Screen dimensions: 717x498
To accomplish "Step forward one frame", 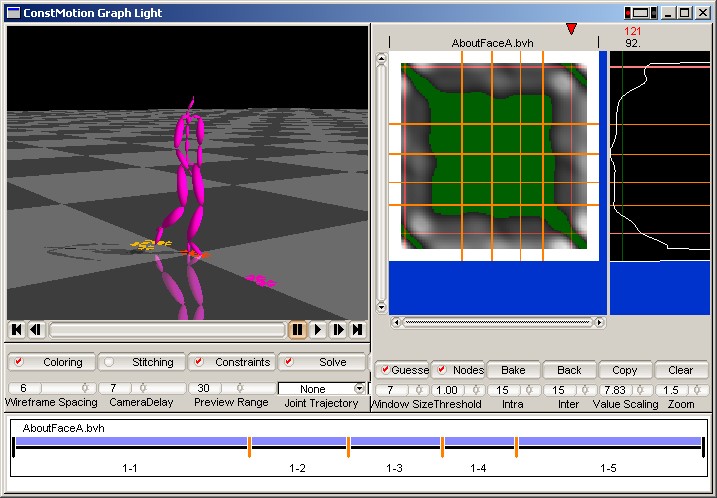I will [338, 329].
